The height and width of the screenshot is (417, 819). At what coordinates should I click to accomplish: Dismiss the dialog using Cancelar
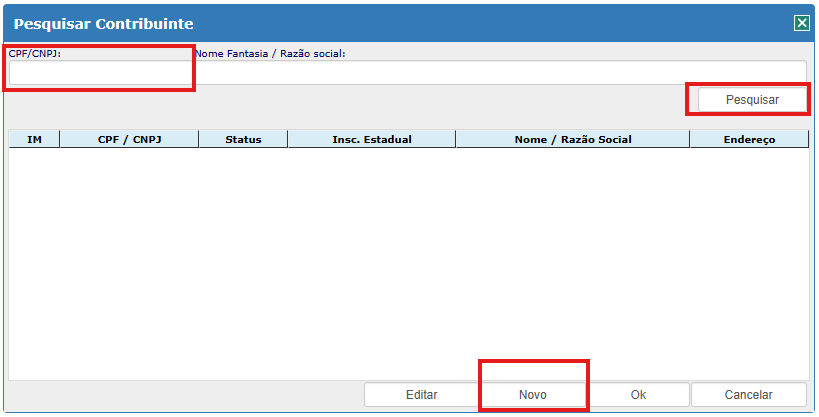tap(748, 395)
